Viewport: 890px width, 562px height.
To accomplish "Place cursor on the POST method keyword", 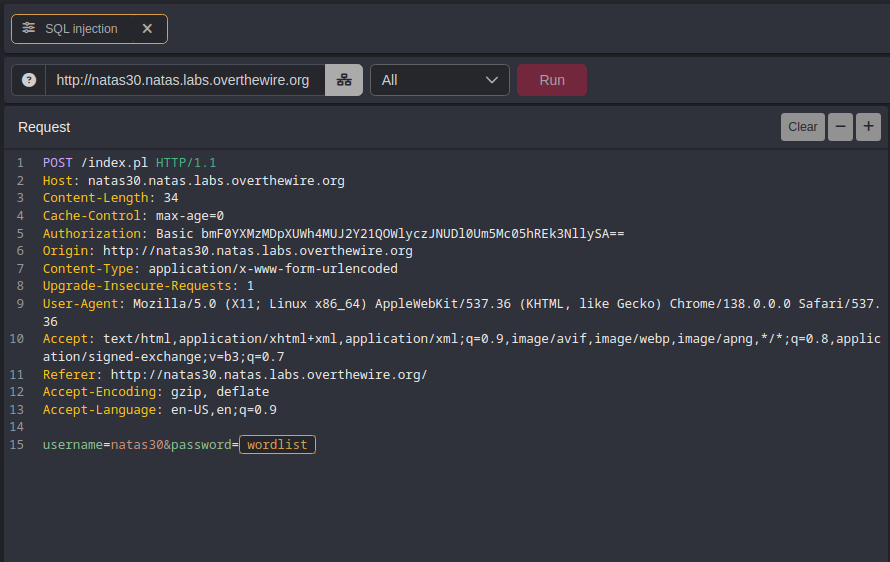I will click(x=58, y=162).
